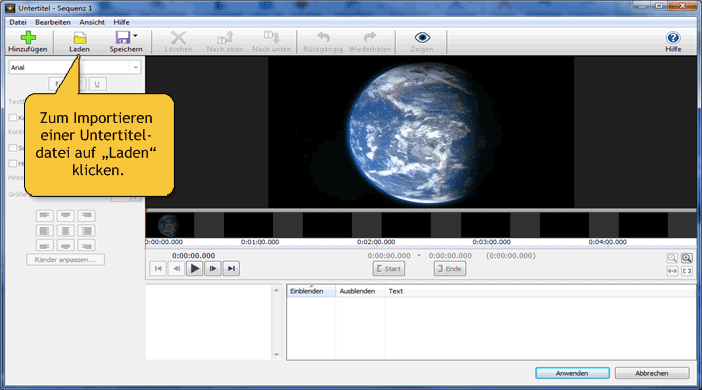The height and width of the screenshot is (390, 702).
Task: Align subtitle text to middle right
Action: pos(86,231)
